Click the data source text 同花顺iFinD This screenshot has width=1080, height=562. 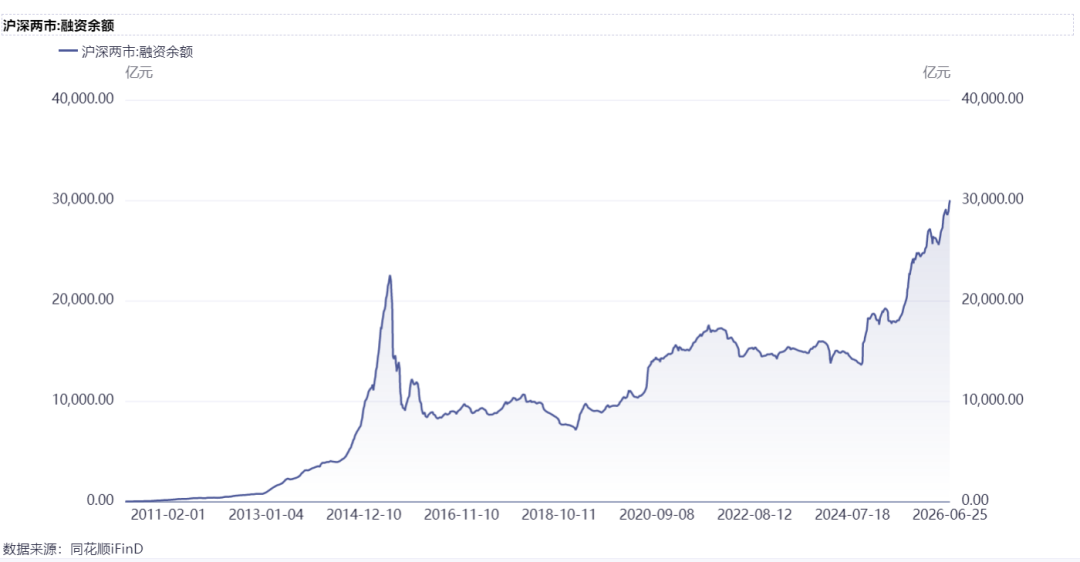pyautogui.click(x=107, y=550)
